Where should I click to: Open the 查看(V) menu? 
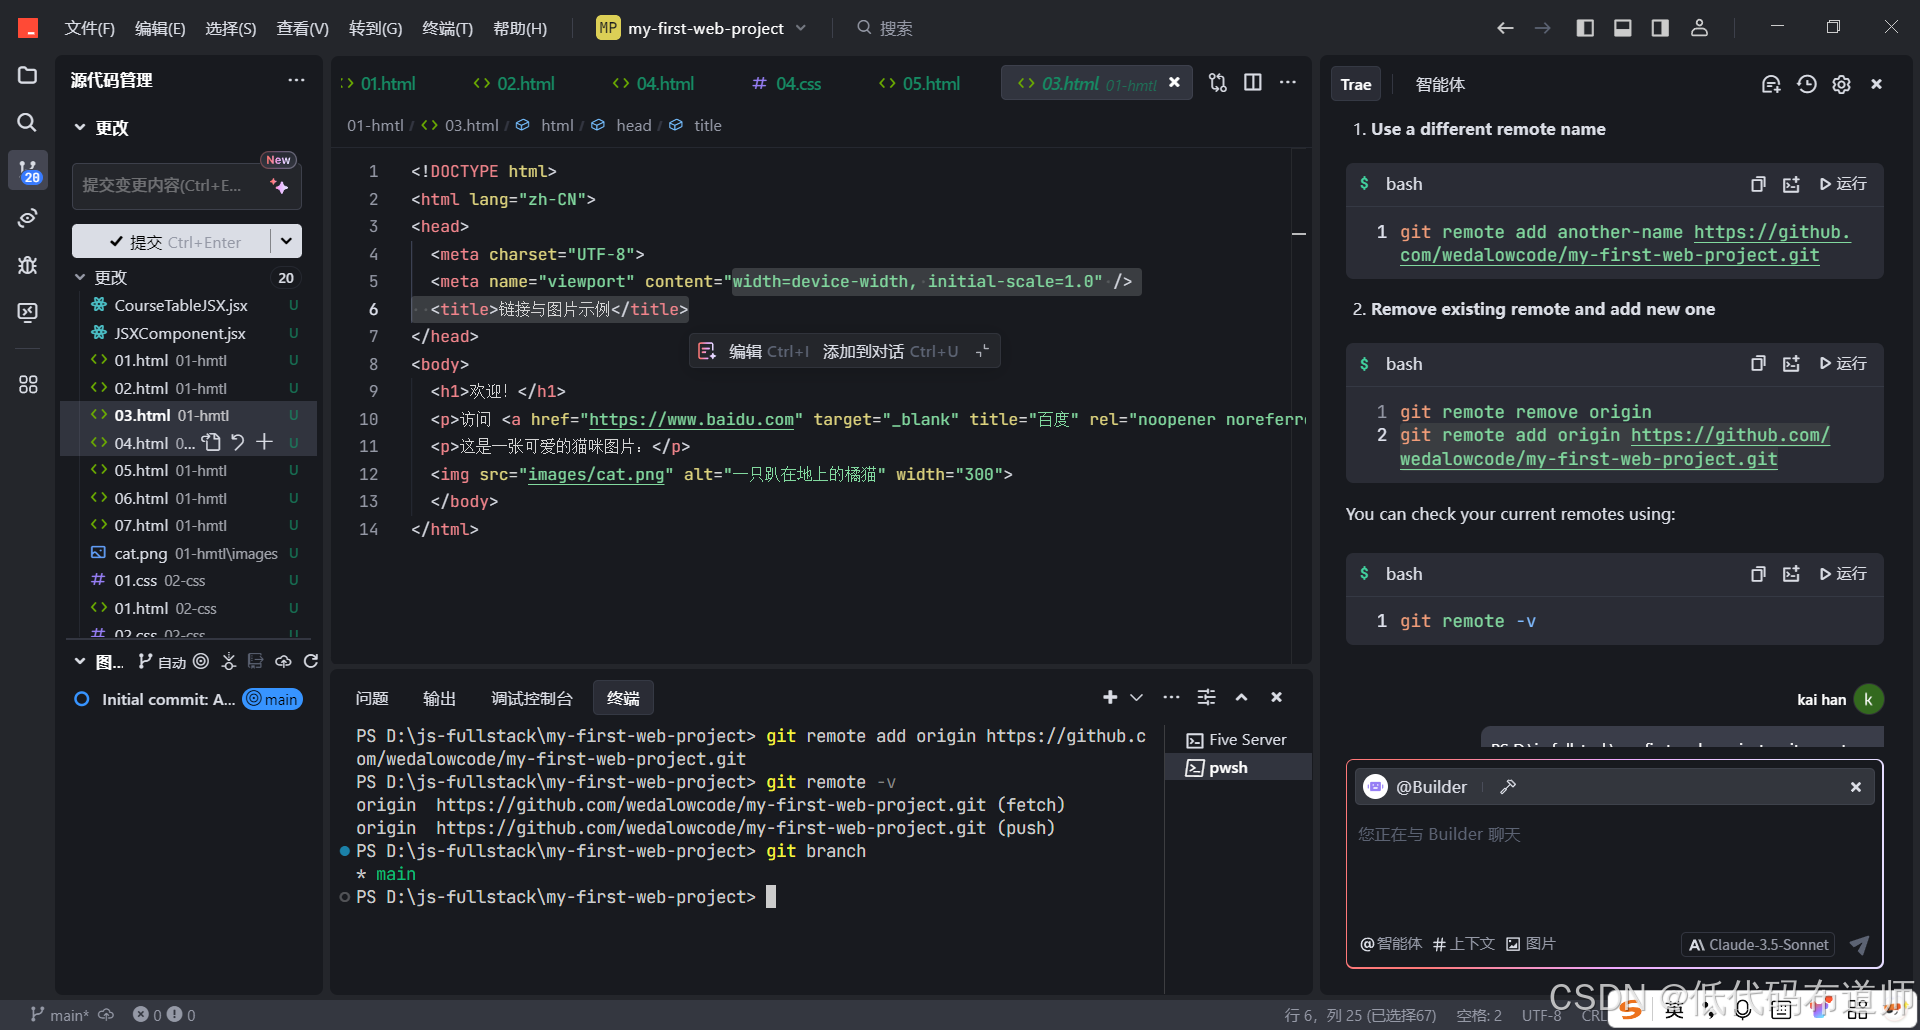(303, 28)
